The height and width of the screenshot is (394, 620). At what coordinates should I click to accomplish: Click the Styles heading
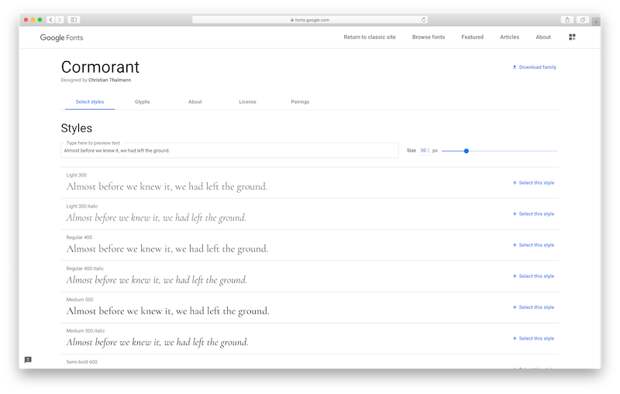(76, 128)
